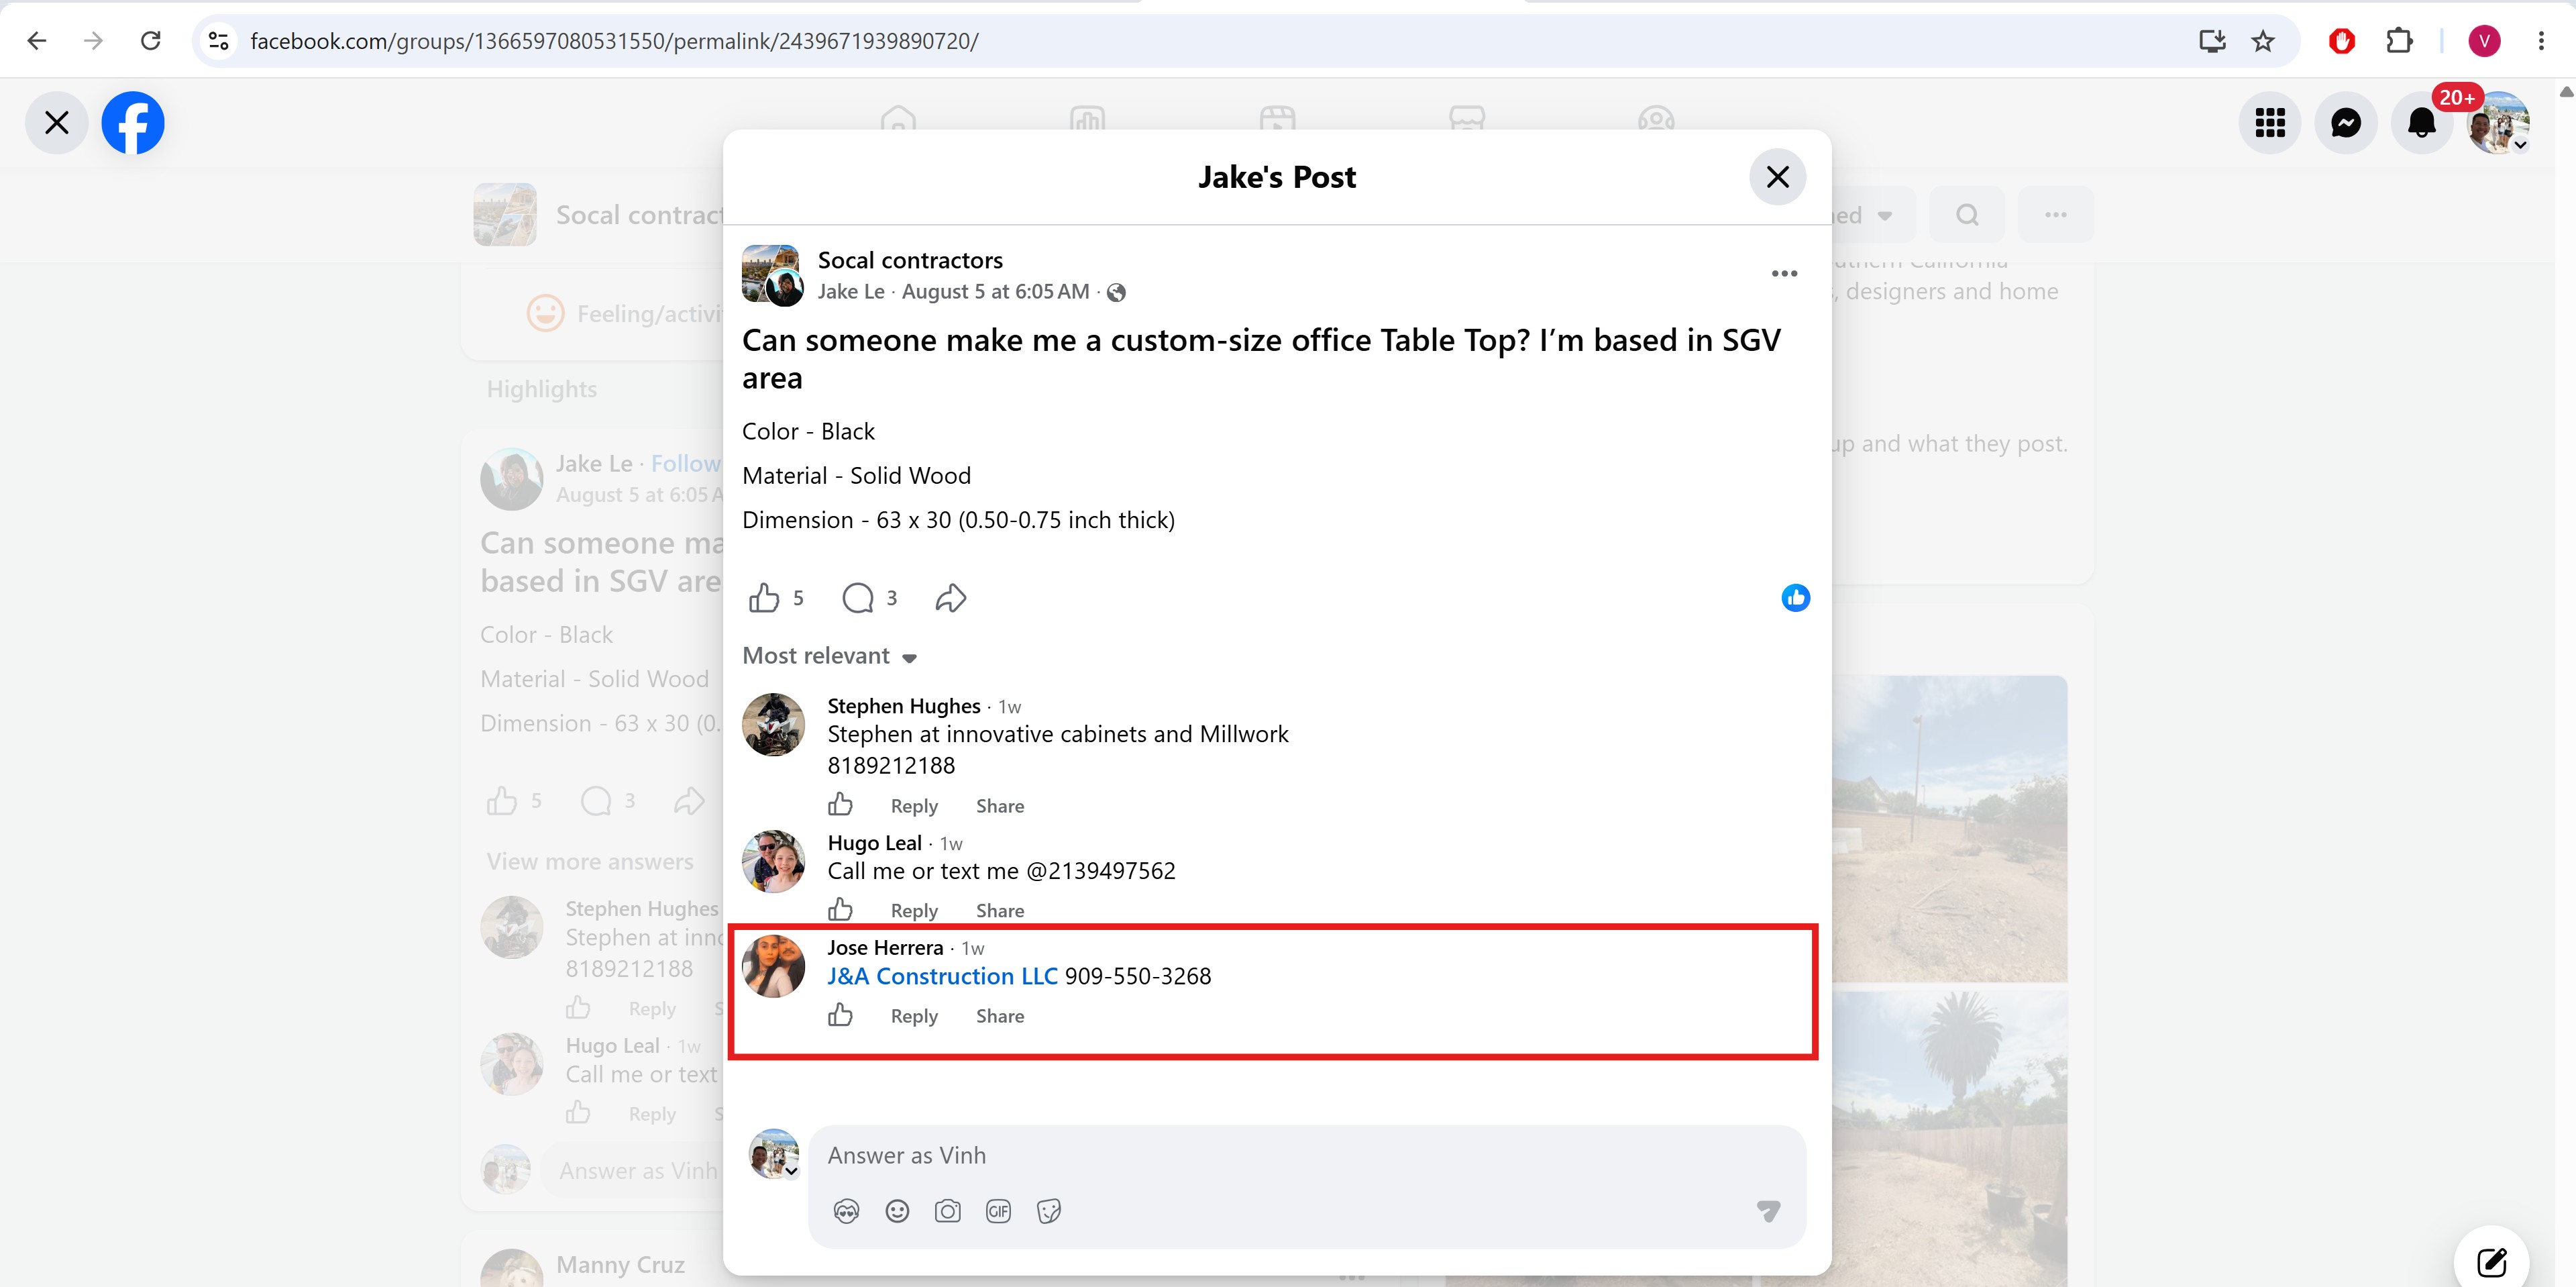This screenshot has height=1287, width=2576.
Task: Click the install app icon in address bar
Action: (x=2212, y=41)
